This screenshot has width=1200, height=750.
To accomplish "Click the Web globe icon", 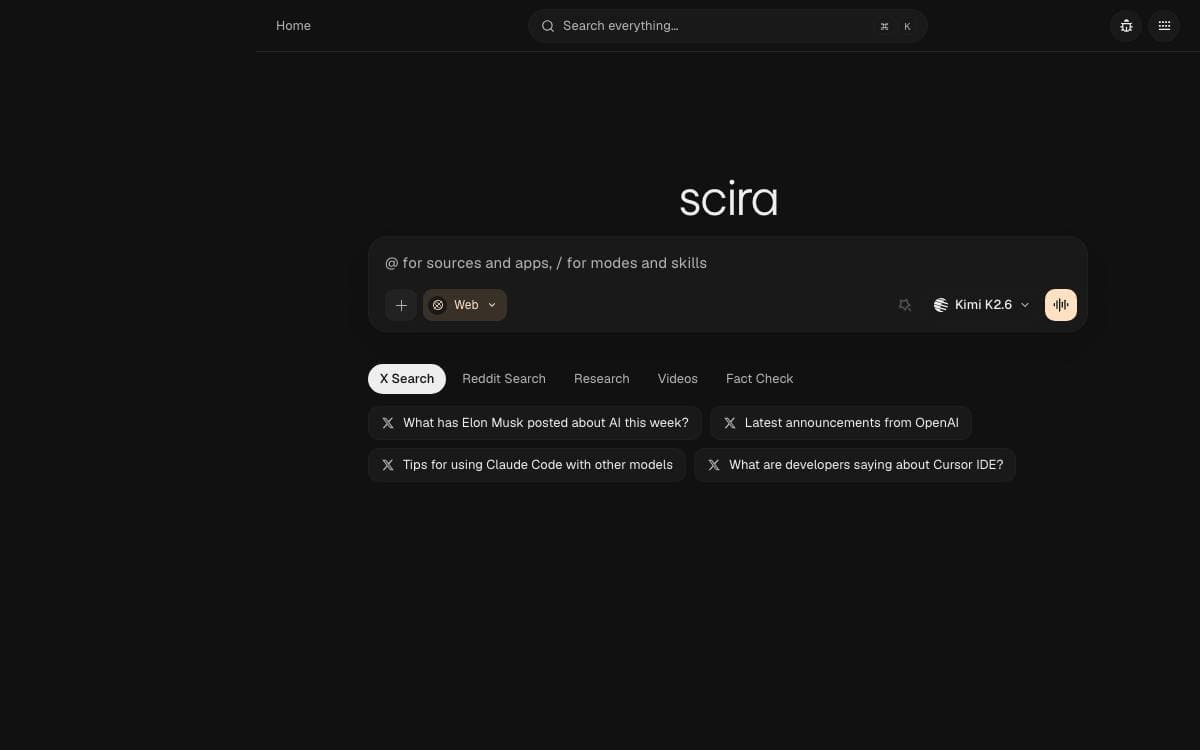I will pos(438,305).
